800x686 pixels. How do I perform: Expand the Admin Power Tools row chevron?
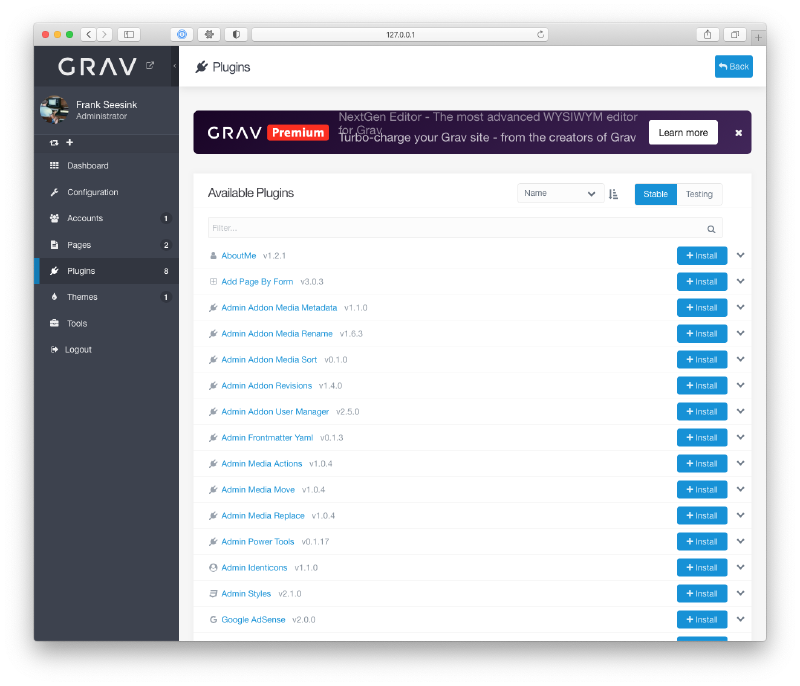[x=740, y=541]
